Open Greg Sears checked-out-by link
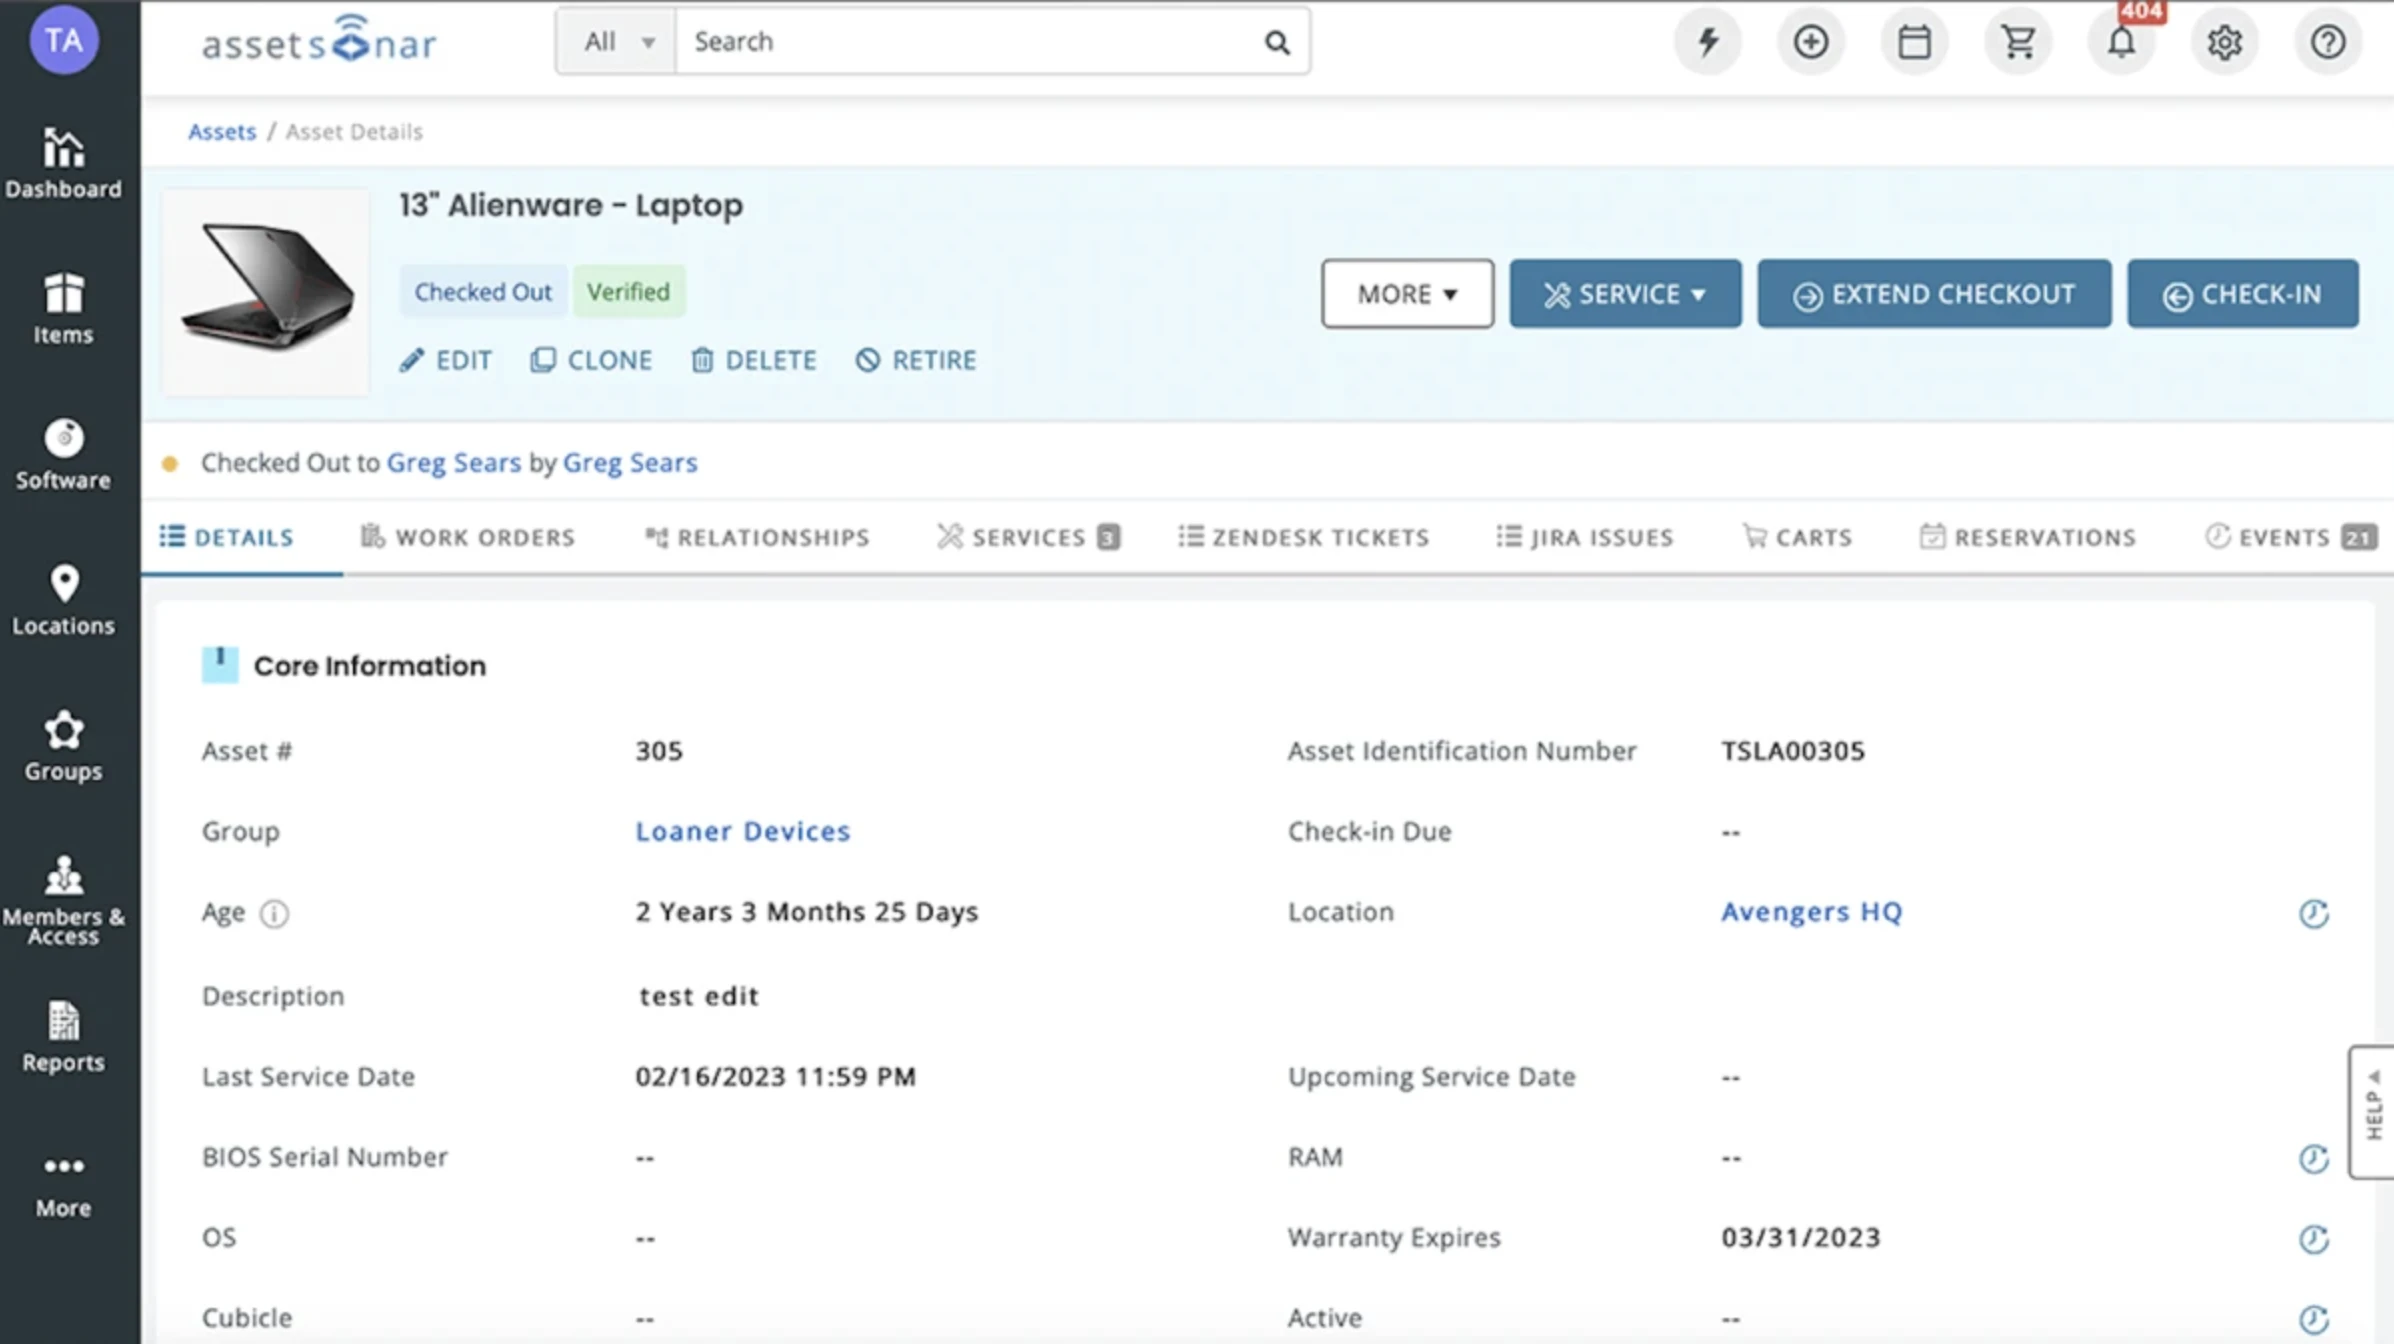This screenshot has width=2394, height=1344. (630, 463)
